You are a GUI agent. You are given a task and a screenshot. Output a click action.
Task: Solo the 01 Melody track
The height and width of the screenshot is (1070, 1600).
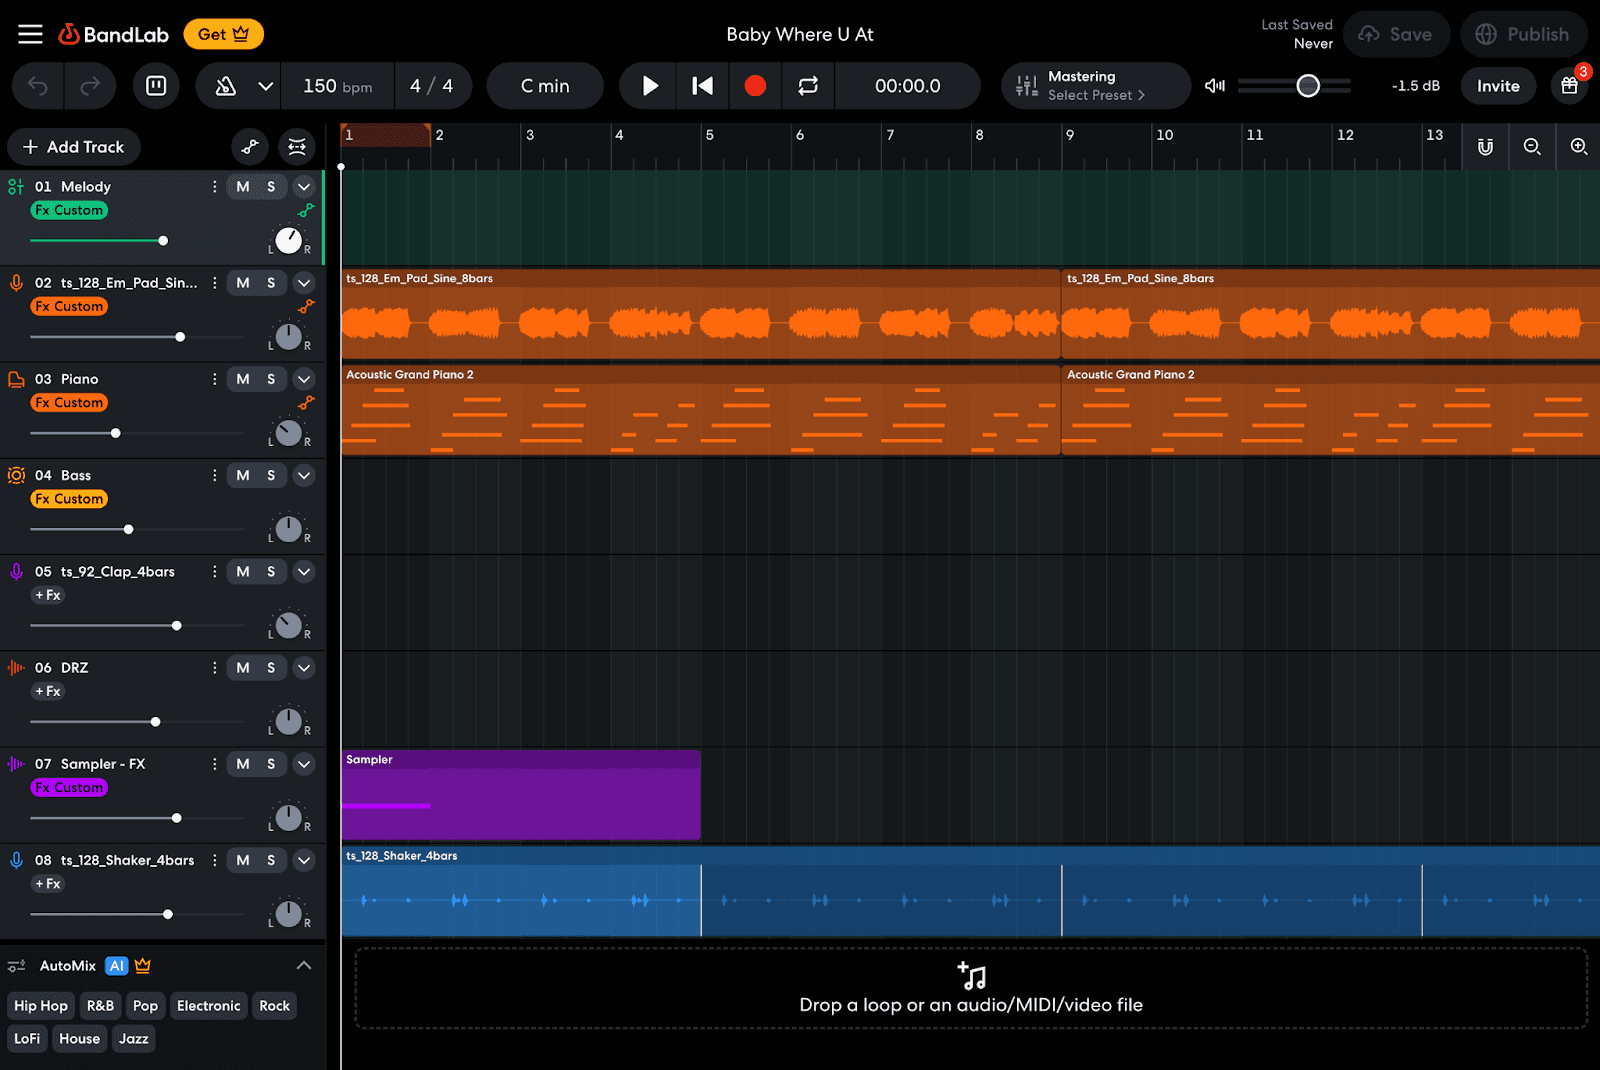(x=271, y=187)
